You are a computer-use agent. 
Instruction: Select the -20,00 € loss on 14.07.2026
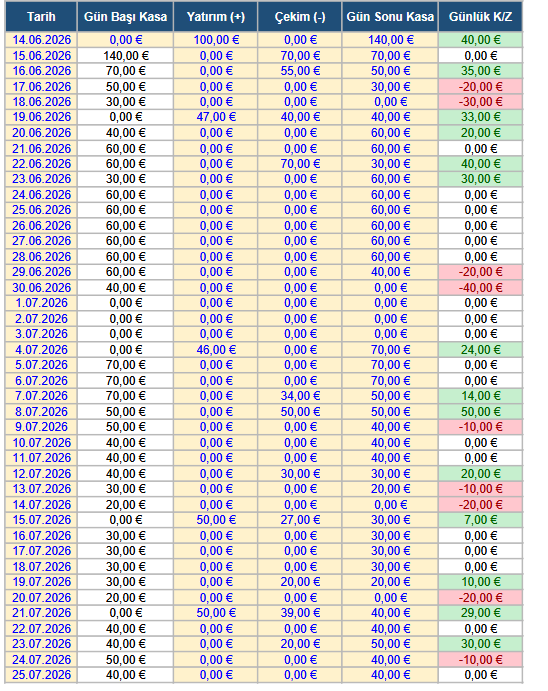tap(480, 505)
